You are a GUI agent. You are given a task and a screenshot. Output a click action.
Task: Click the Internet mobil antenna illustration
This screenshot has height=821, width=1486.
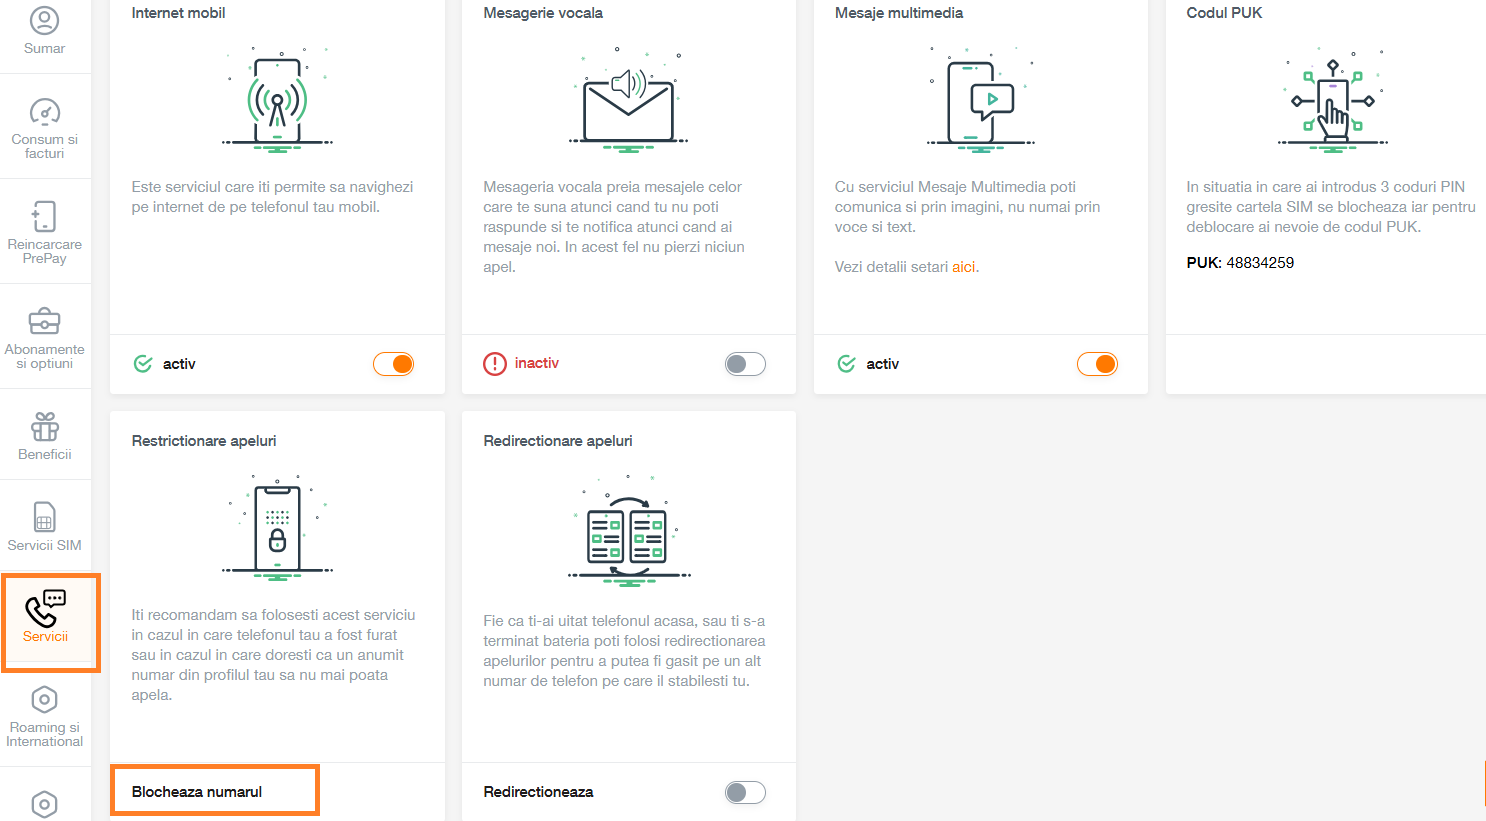(277, 100)
